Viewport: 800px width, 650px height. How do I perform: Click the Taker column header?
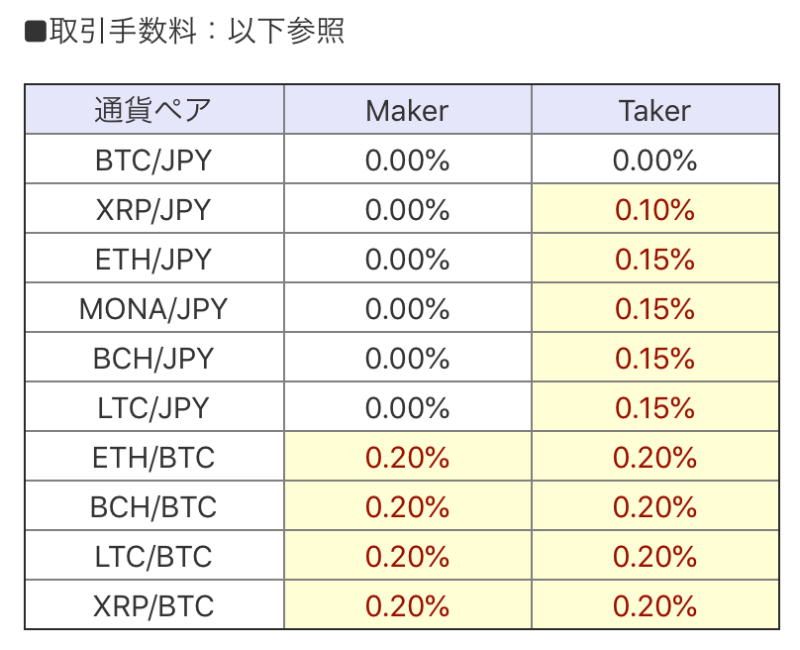tap(655, 110)
